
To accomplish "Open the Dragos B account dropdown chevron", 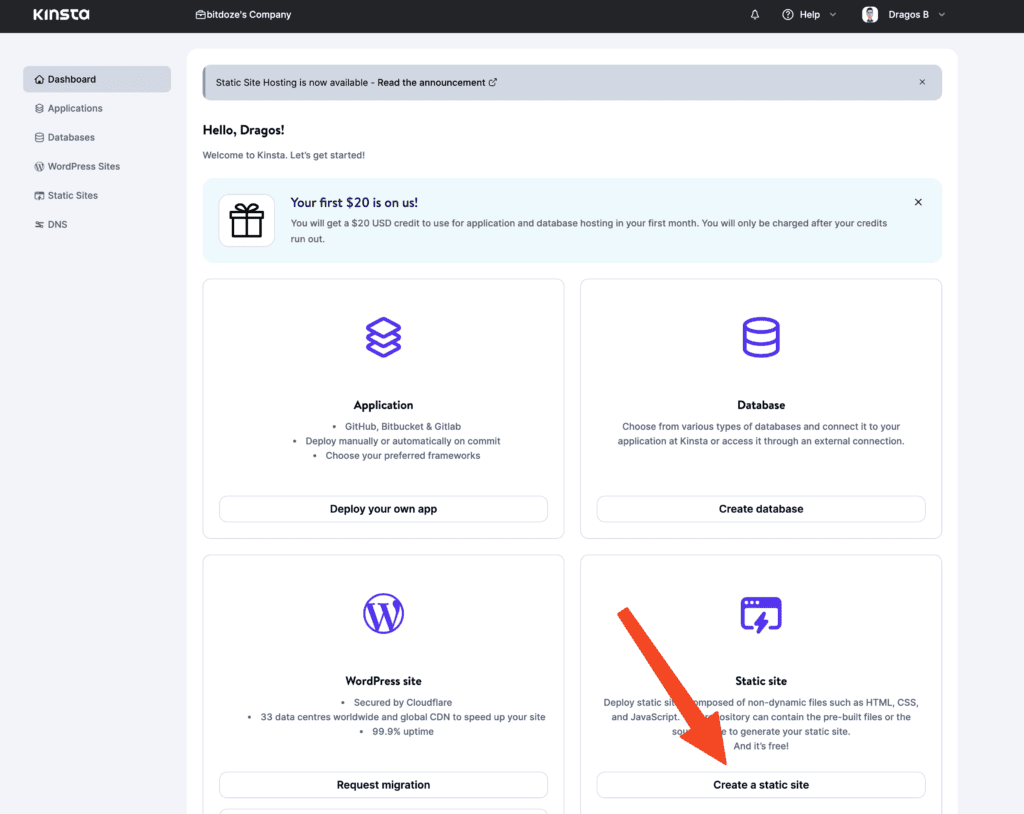I will (942, 14).
